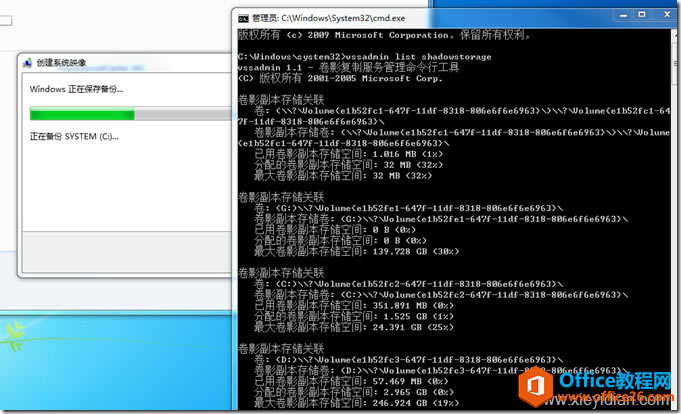Click the 'vssadmin 1.1' version line

(348, 67)
